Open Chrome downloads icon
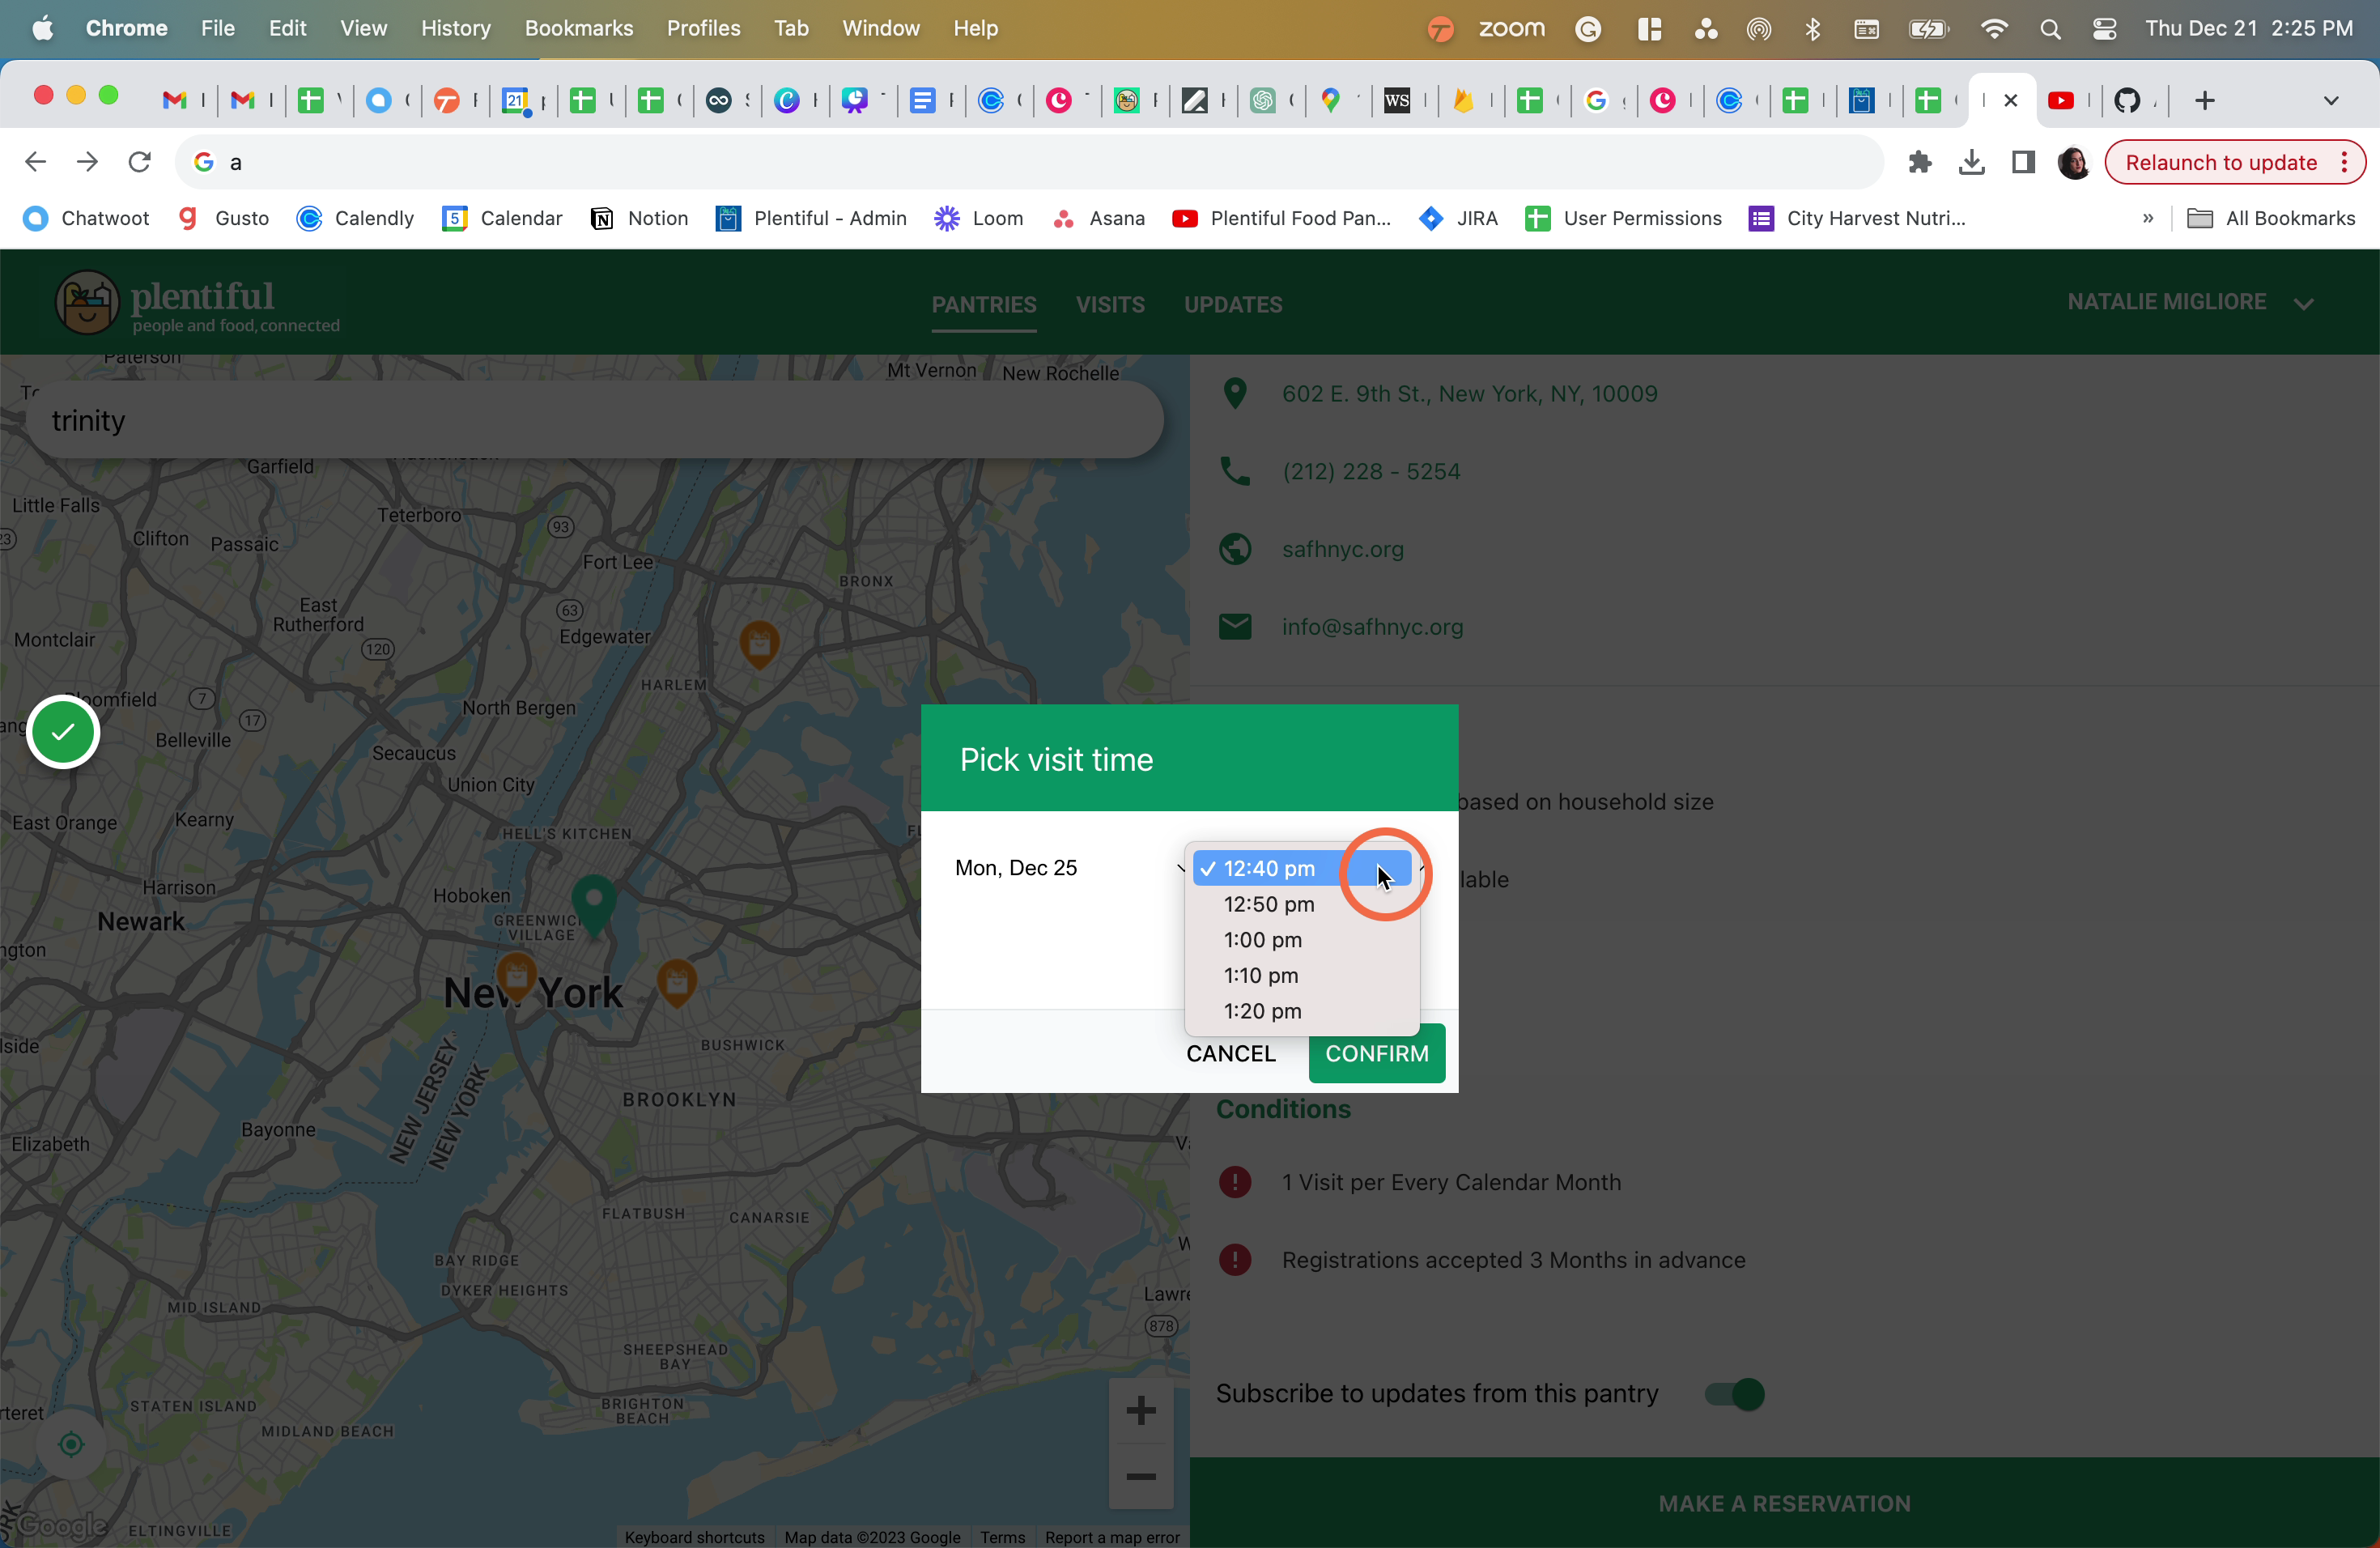This screenshot has height=1548, width=2380. coord(1971,162)
